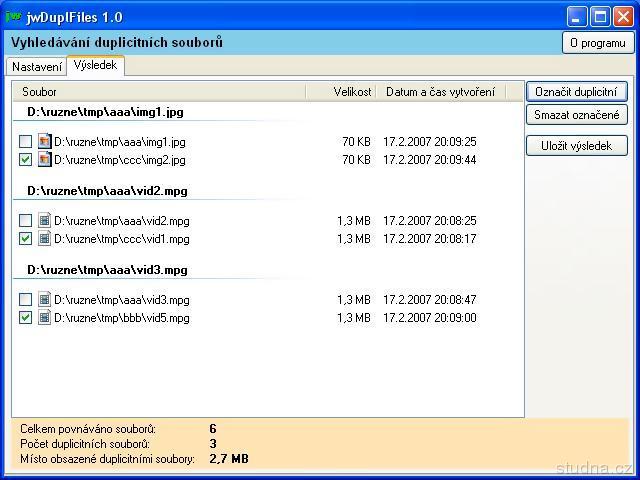The height and width of the screenshot is (480, 640).
Task: Select the group header D:\ruzne\tmp\aaa\vid3.mpg
Action: coord(107,270)
